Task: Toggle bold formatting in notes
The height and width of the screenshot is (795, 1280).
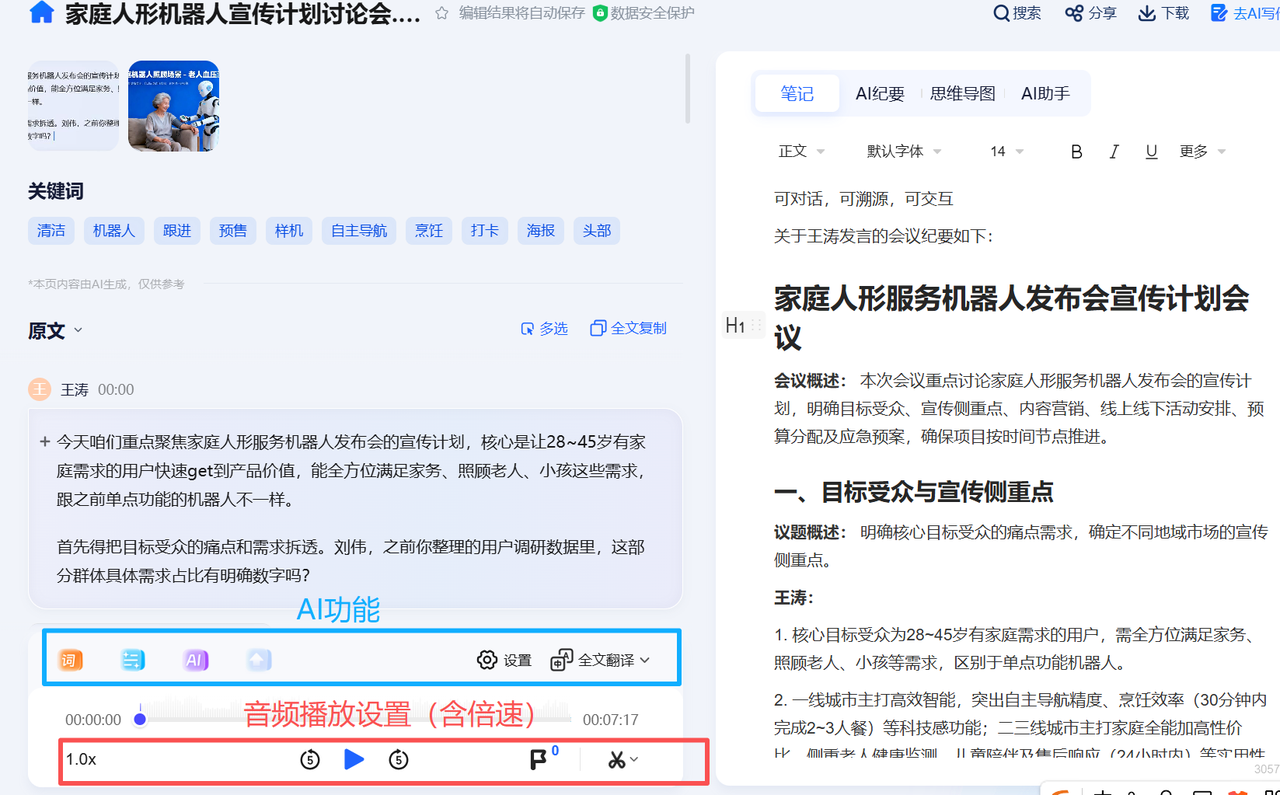Action: pyautogui.click(x=1076, y=152)
